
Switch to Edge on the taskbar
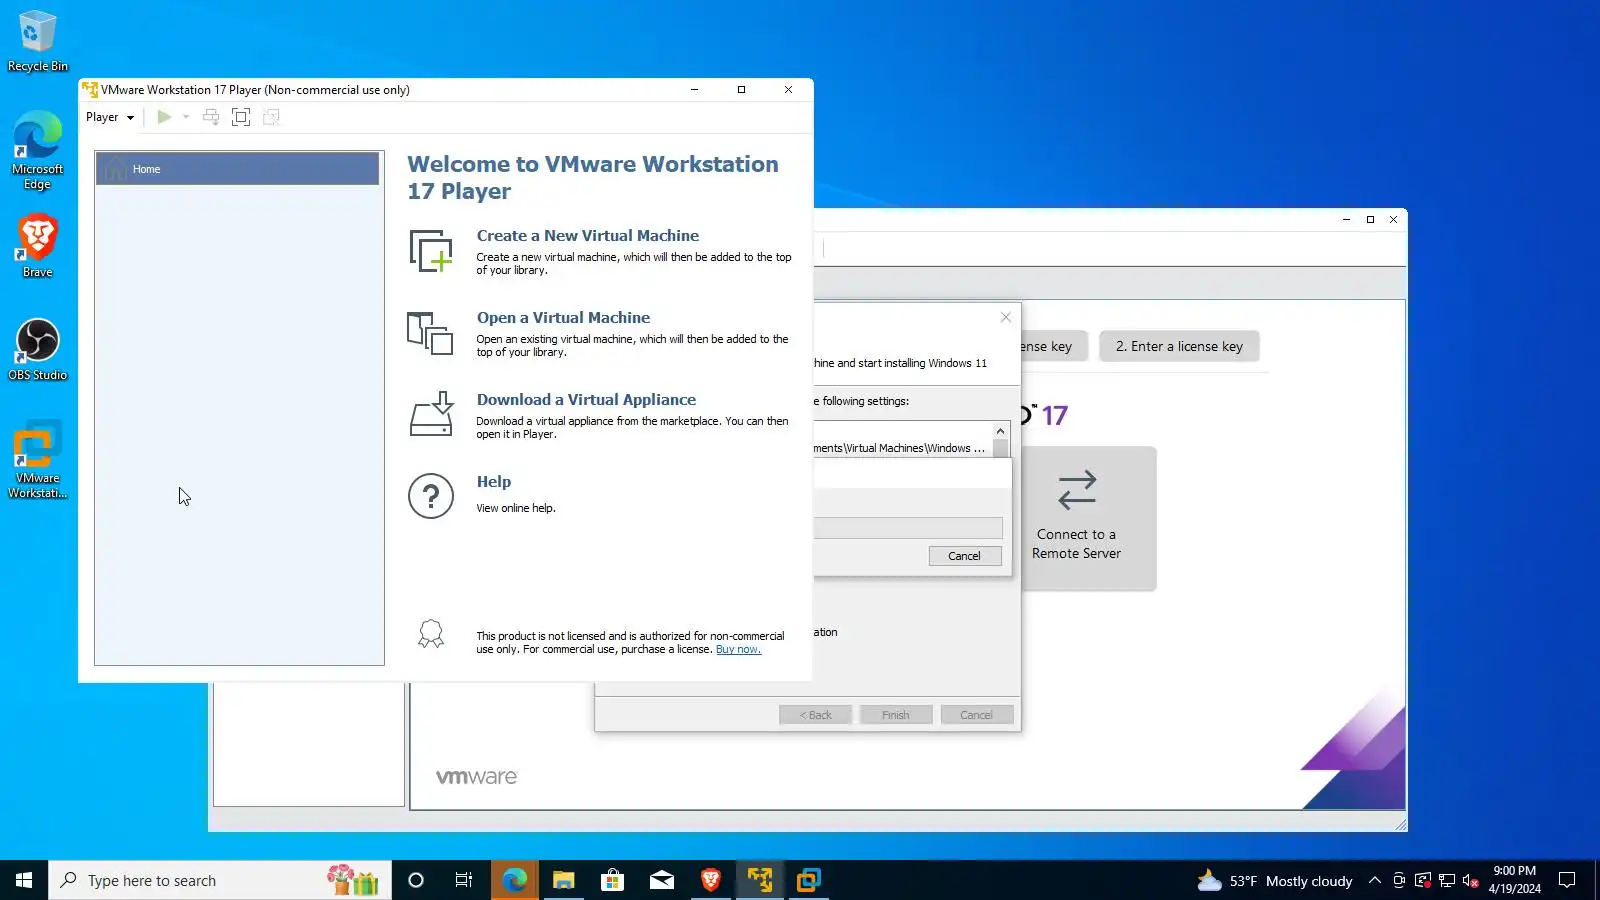515,880
